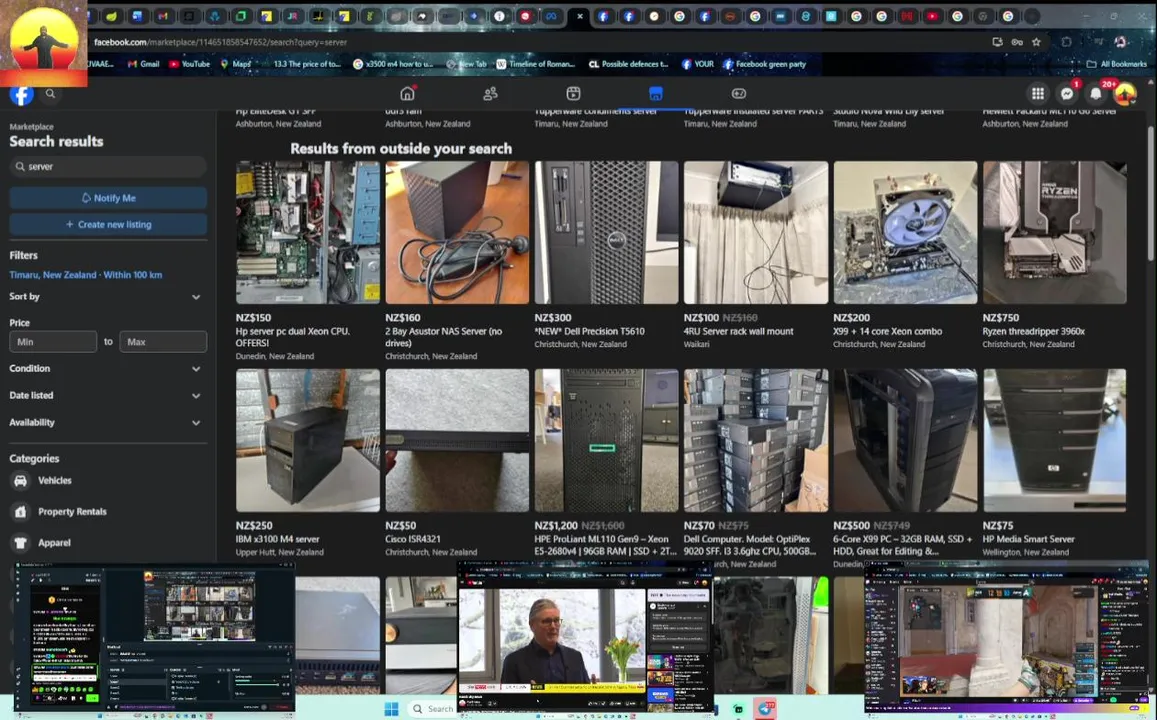Click the Min price field
Viewport: 1157px width, 720px height.
tap(53, 342)
